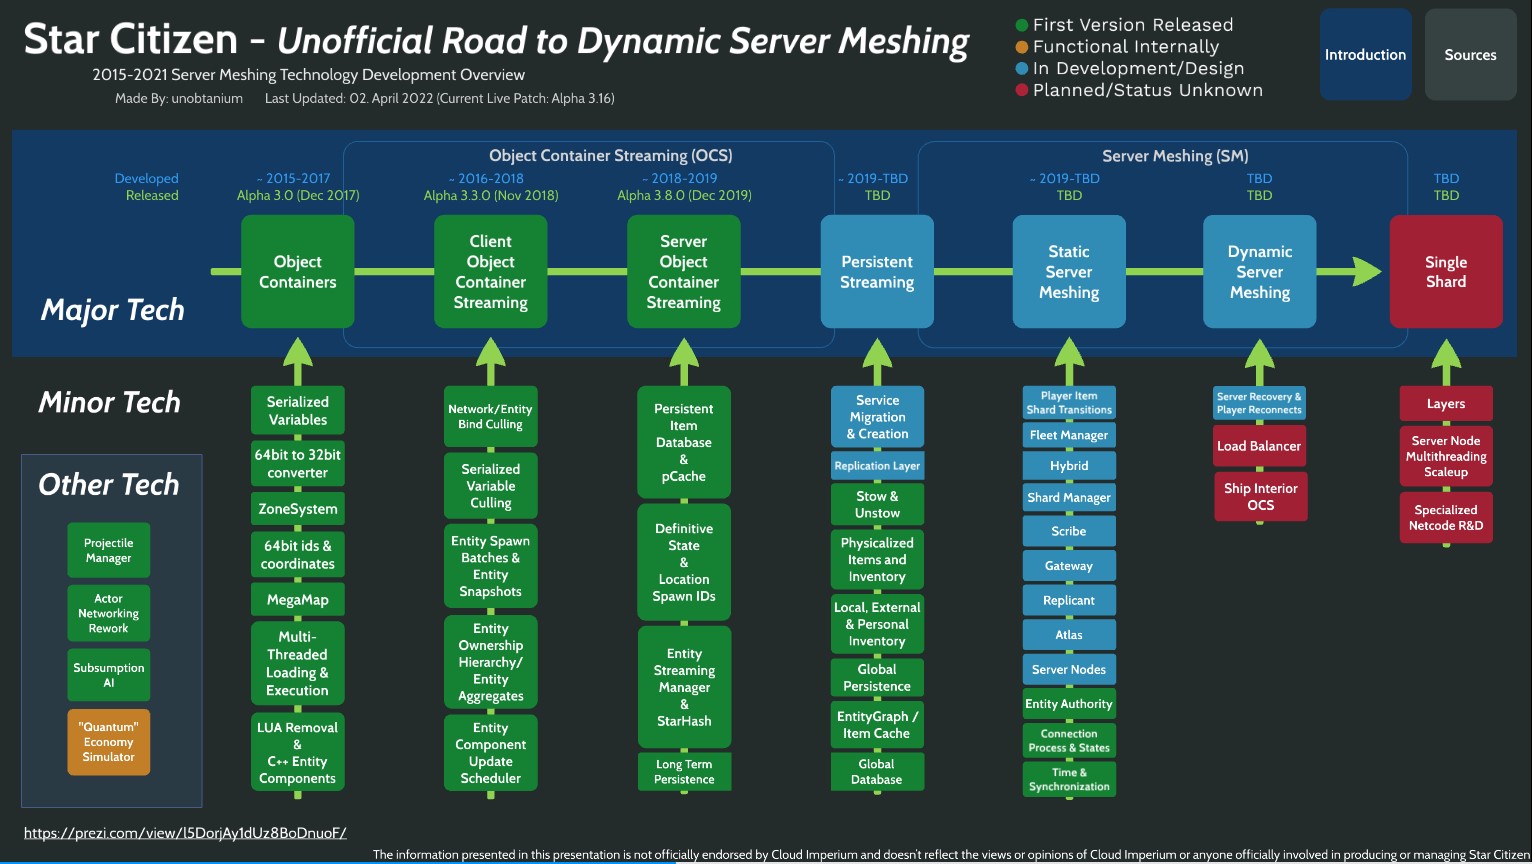Open the Sources section
Screen dimensions: 1532x864
pos(1470,55)
